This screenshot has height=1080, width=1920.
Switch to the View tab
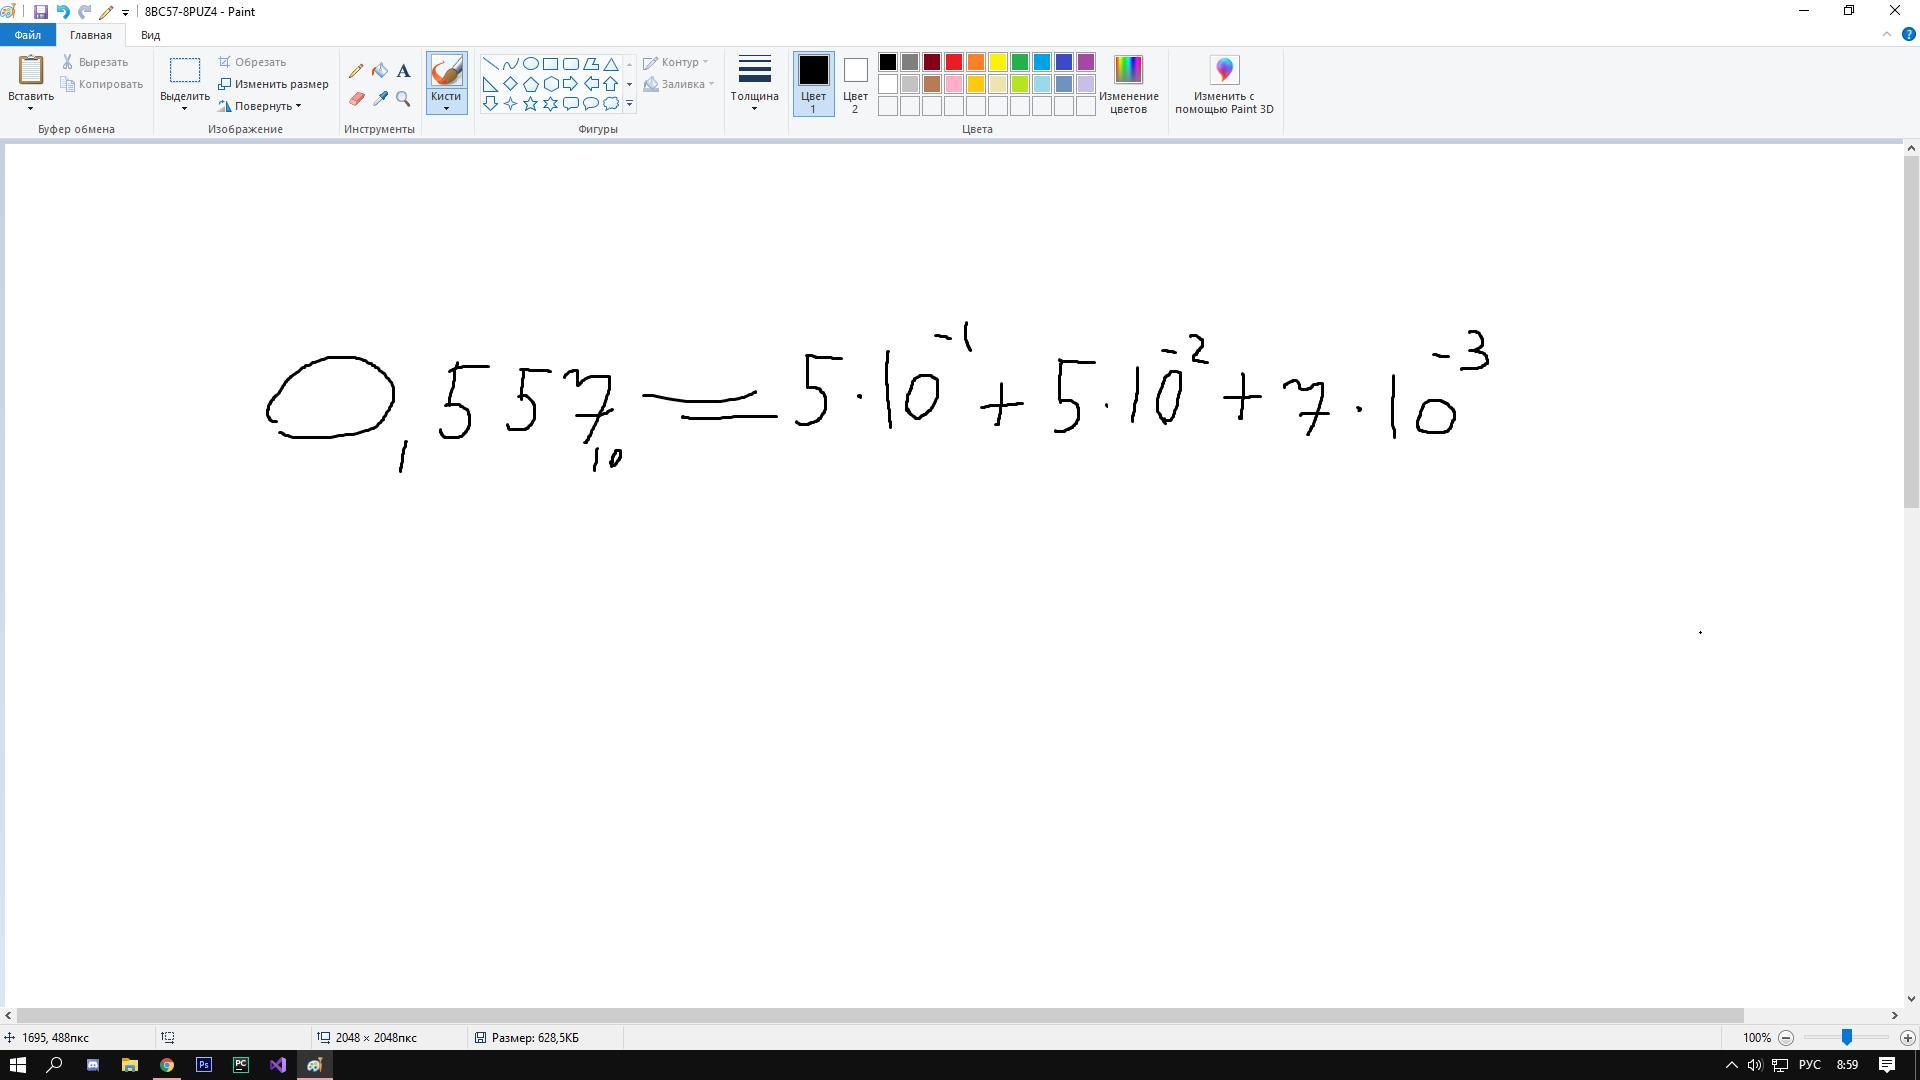(x=150, y=35)
